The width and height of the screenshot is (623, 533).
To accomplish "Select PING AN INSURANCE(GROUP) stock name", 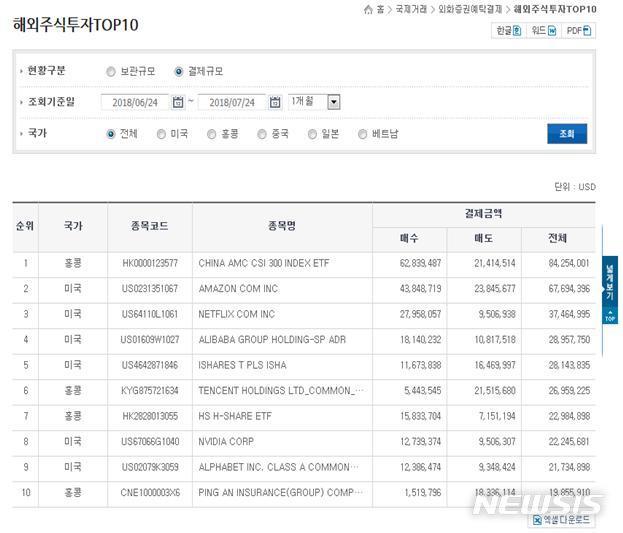I will point(281,492).
